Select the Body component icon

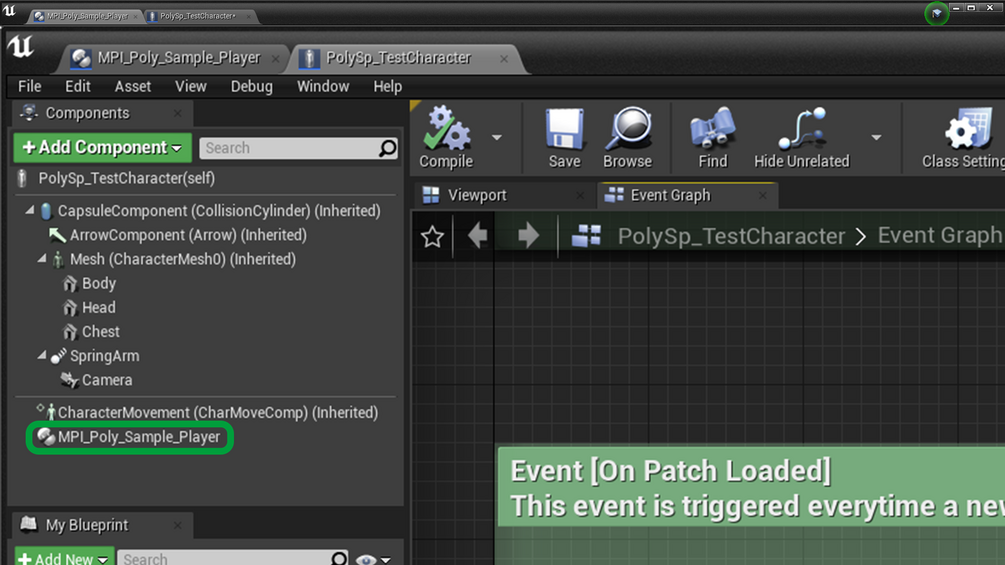pos(70,284)
